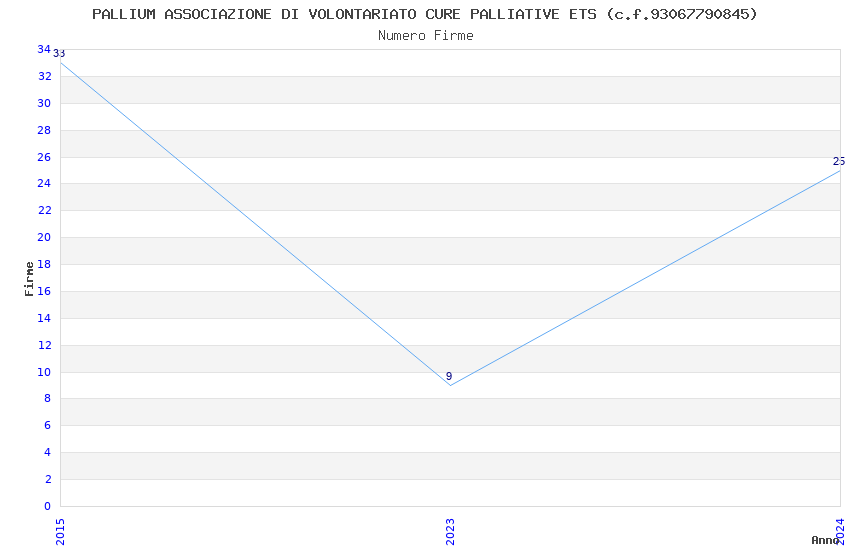Click y-axis tick value 2

(48, 480)
